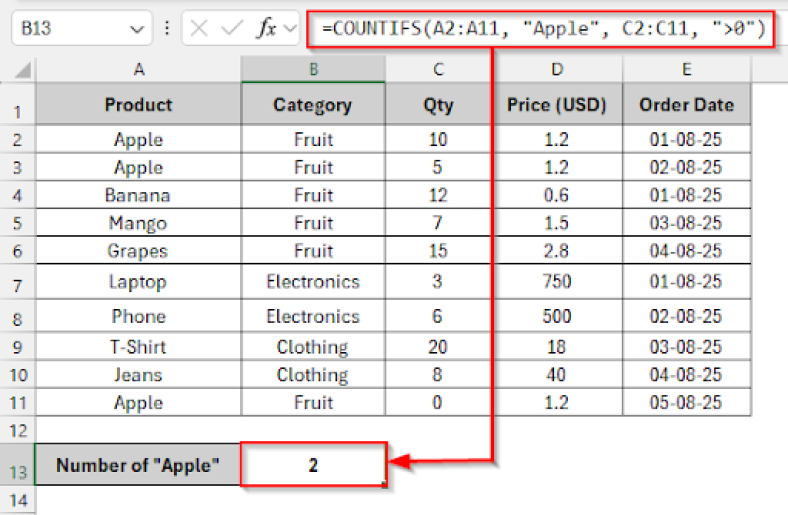Click the Name Box showing B13
788x515 pixels.
tap(70, 30)
